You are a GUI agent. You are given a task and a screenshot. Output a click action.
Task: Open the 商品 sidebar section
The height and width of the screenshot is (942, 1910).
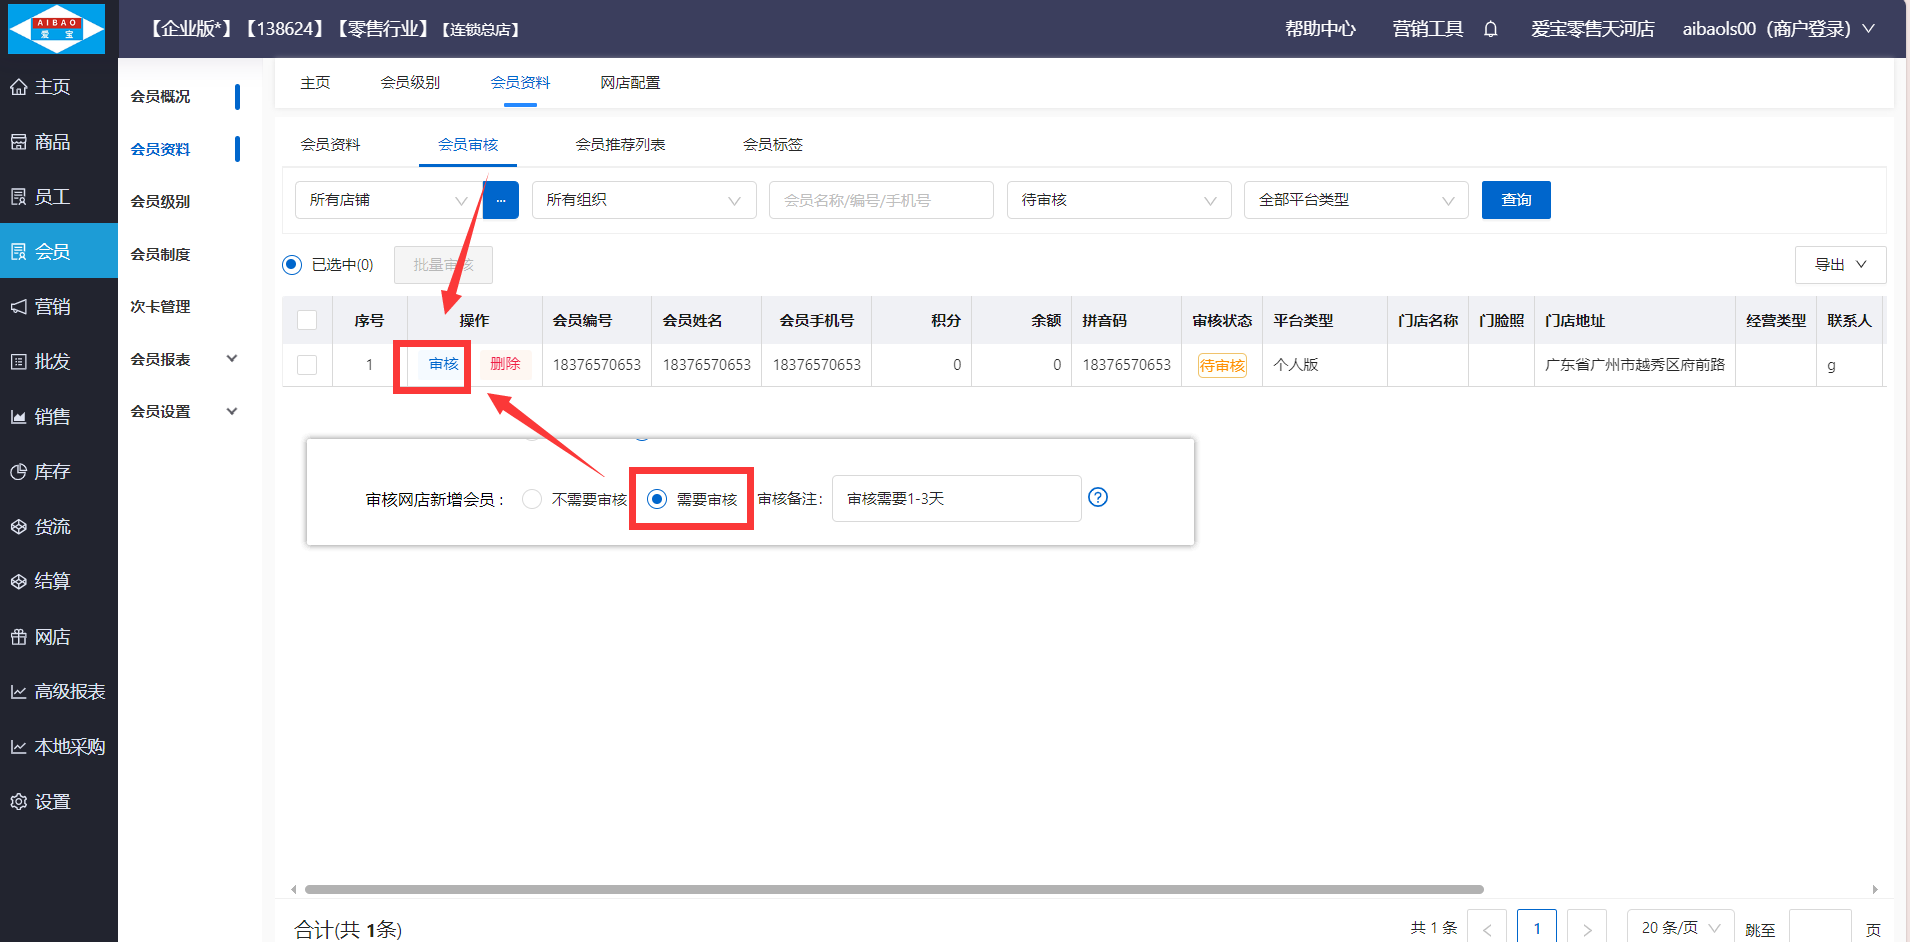52,142
